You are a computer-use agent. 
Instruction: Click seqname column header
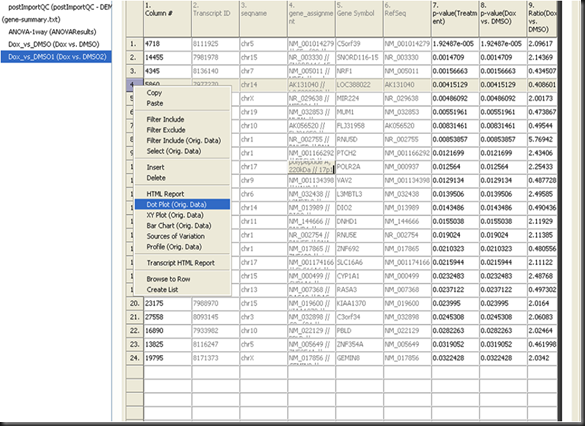tap(263, 19)
